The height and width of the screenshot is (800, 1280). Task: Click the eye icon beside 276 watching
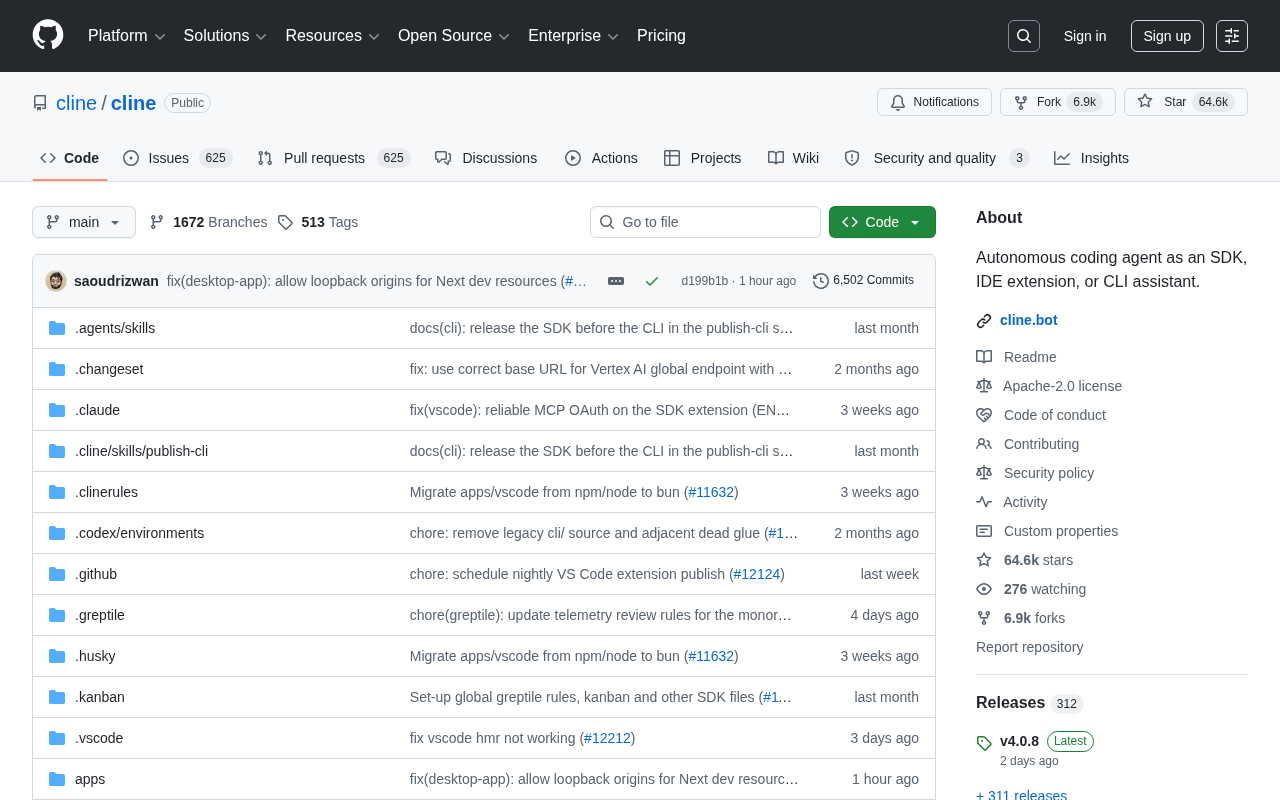click(x=984, y=589)
